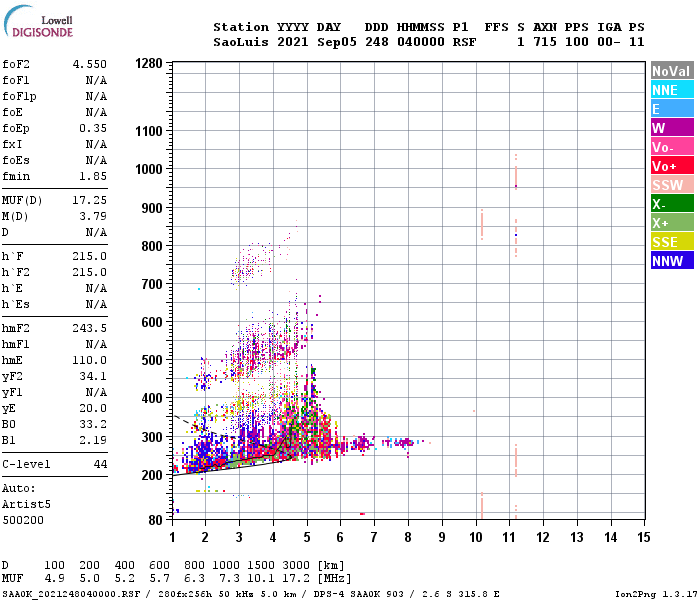Viewport: 700px width, 600px height.
Task: Select the NNE cyan legend swatch
Action: click(x=672, y=90)
